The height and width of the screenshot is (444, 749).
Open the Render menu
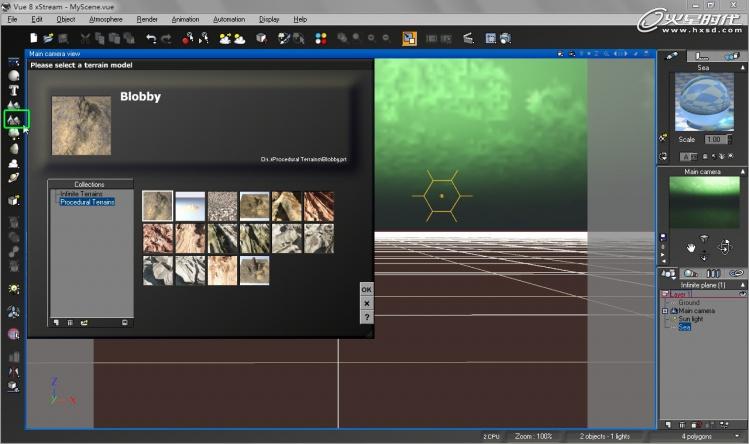pyautogui.click(x=147, y=20)
